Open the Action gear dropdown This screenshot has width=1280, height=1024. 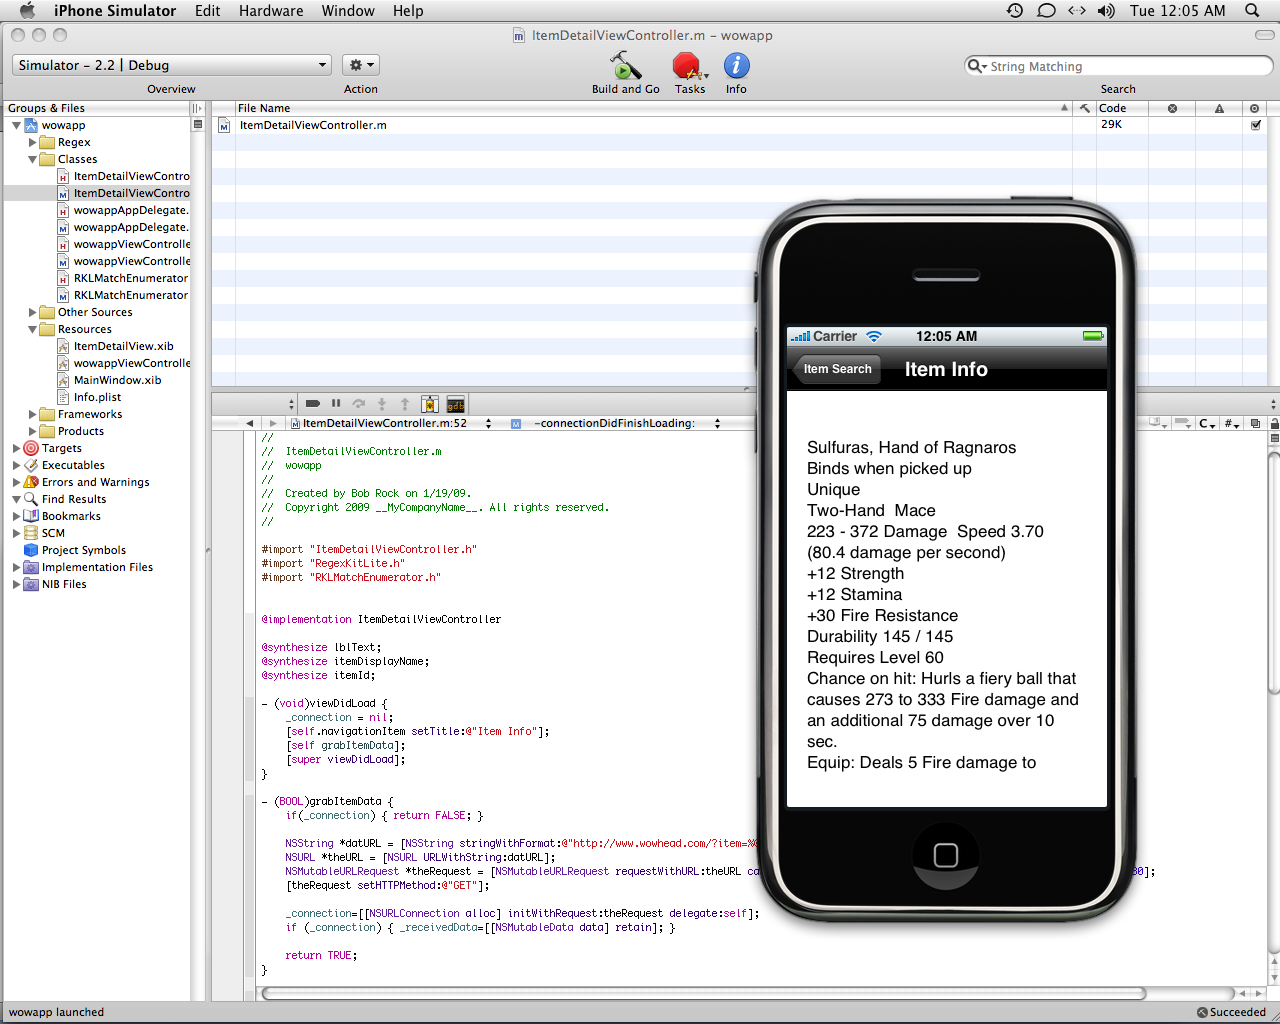360,65
